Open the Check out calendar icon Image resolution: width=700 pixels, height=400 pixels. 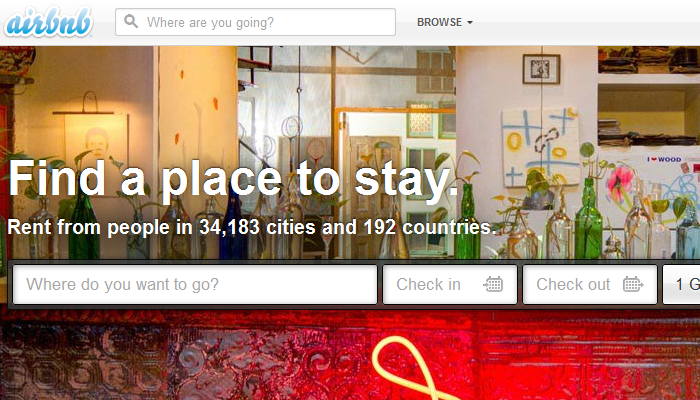pyautogui.click(x=633, y=284)
